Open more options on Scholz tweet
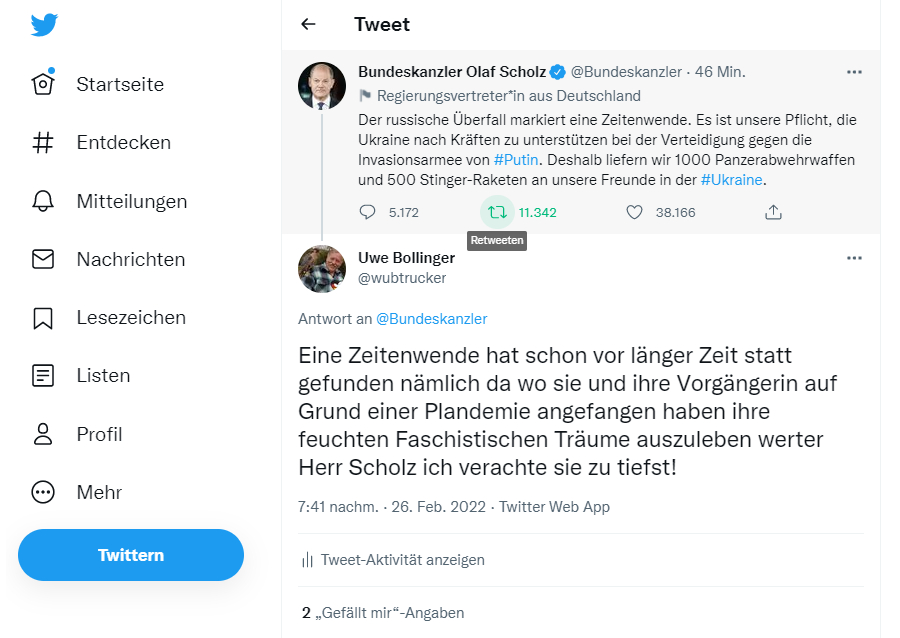Image resolution: width=900 pixels, height=638 pixels. 854,72
